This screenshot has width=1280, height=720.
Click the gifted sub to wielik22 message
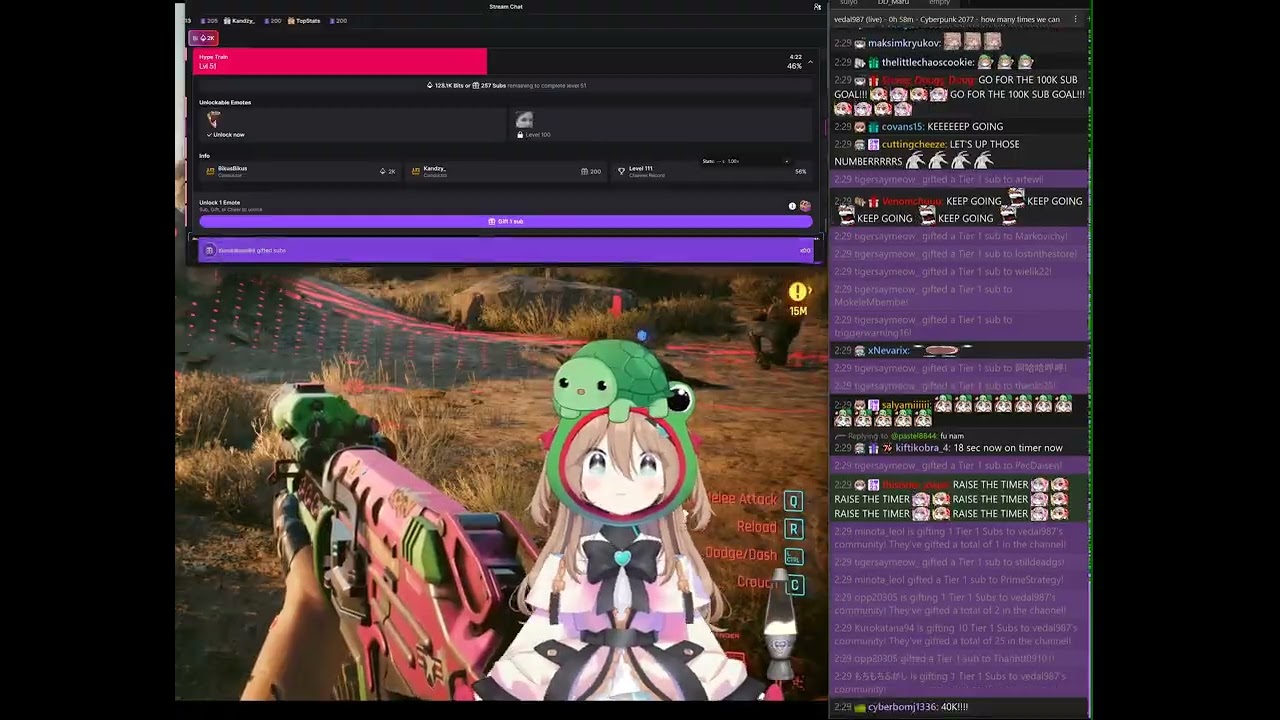[958, 271]
